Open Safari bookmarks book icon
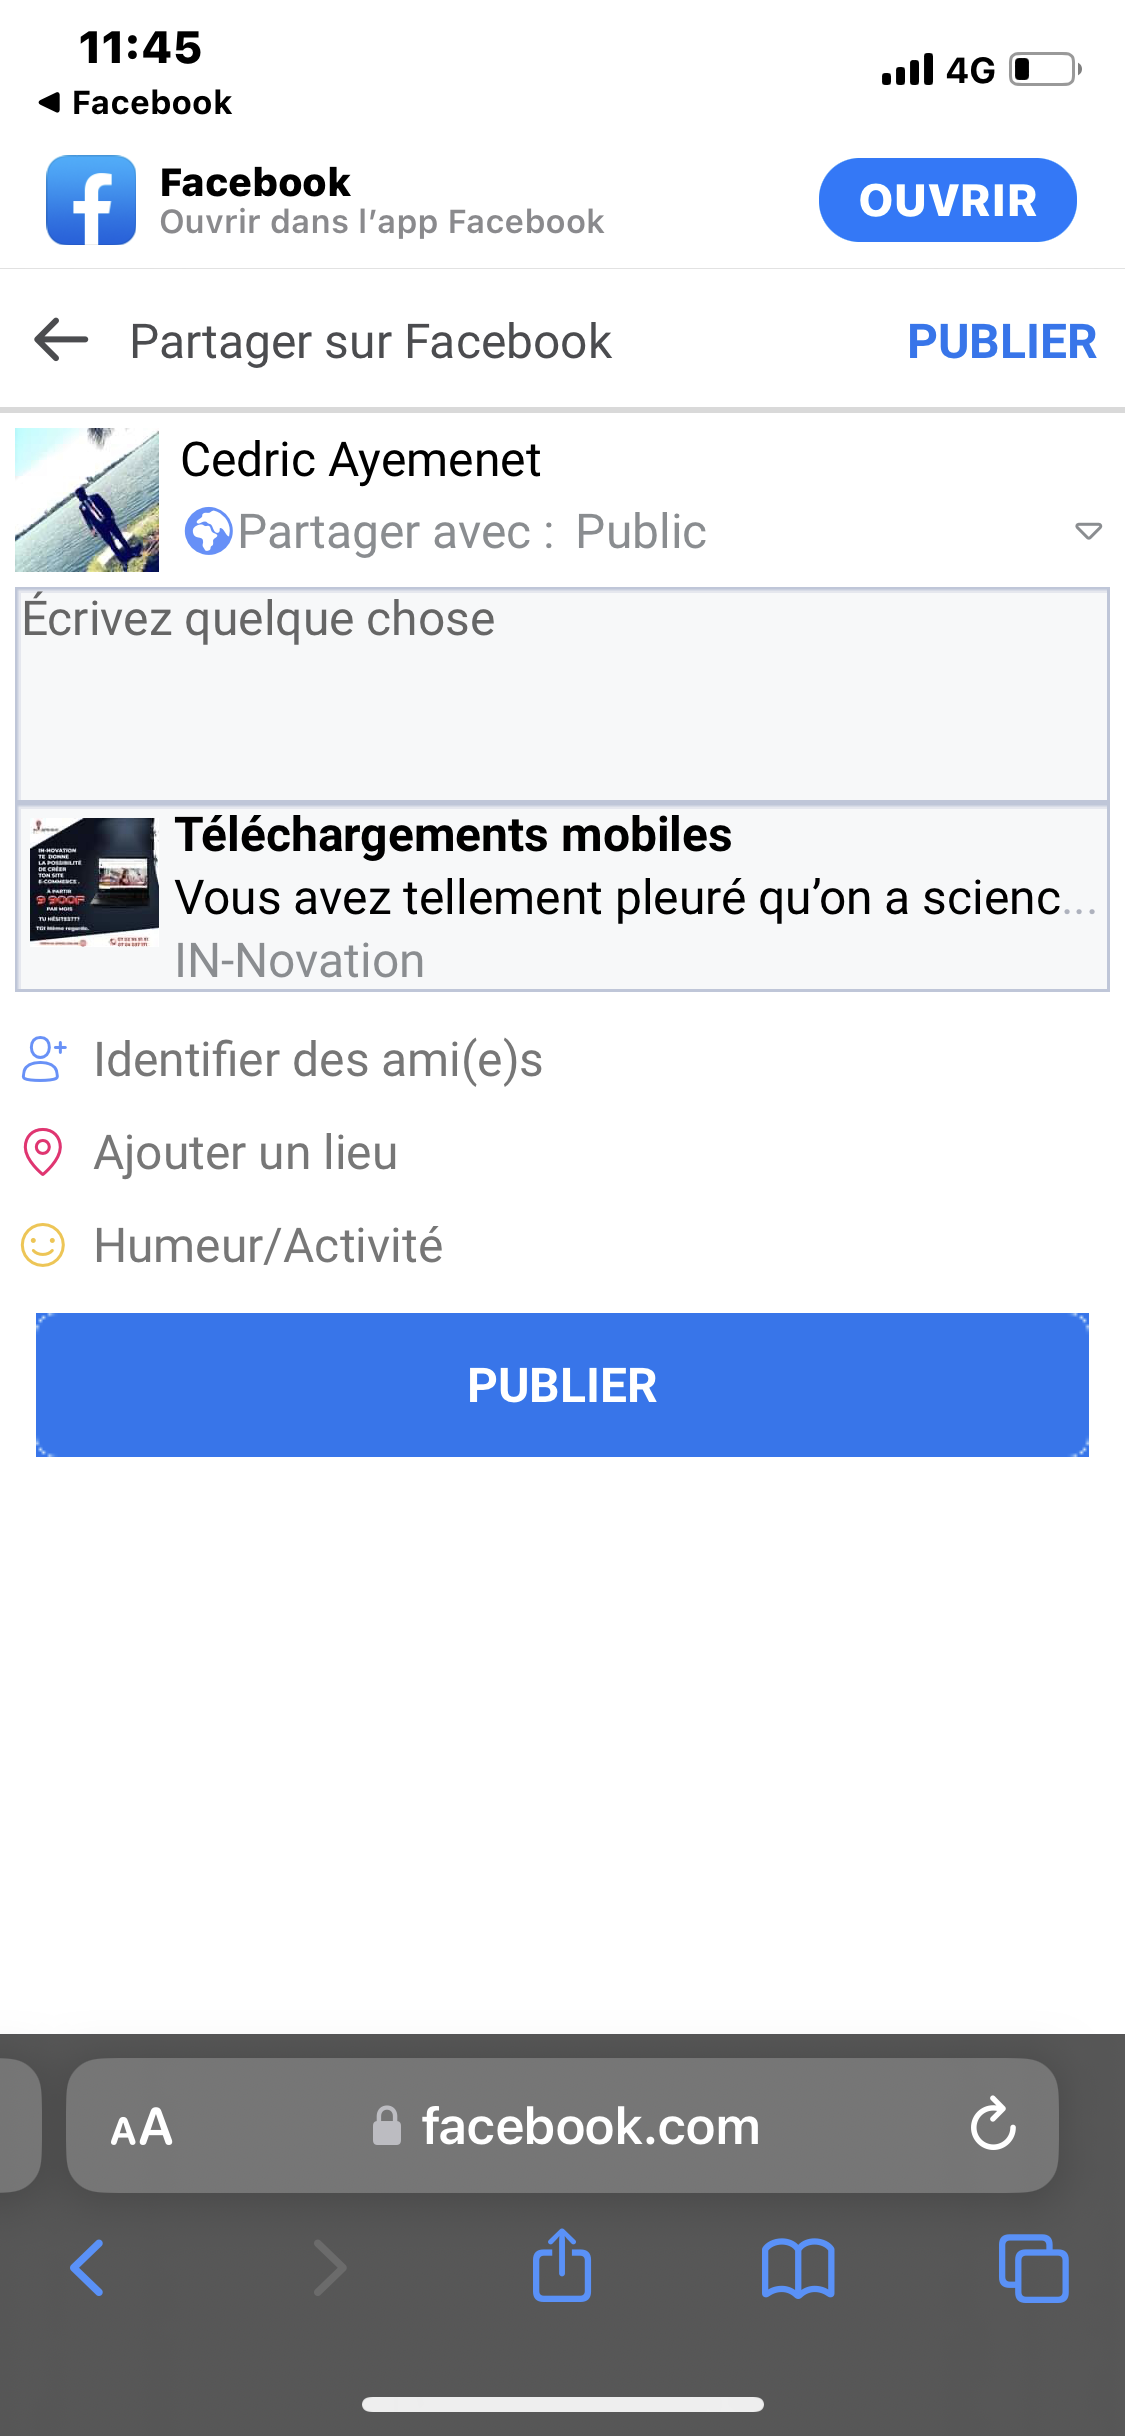The height and width of the screenshot is (2436, 1125). [x=797, y=2267]
